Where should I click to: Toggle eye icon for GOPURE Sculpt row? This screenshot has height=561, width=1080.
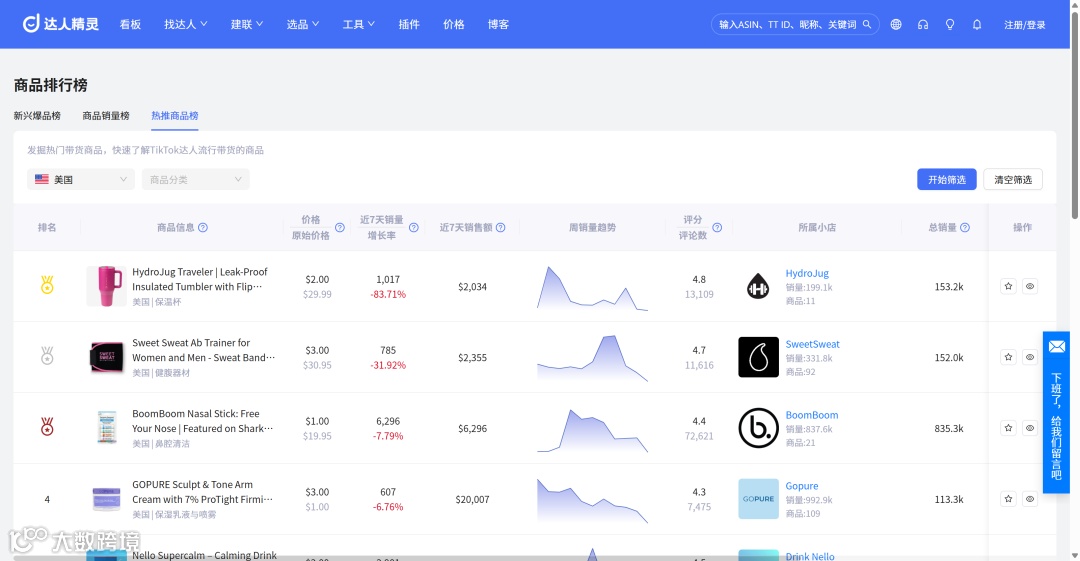[x=1030, y=499]
